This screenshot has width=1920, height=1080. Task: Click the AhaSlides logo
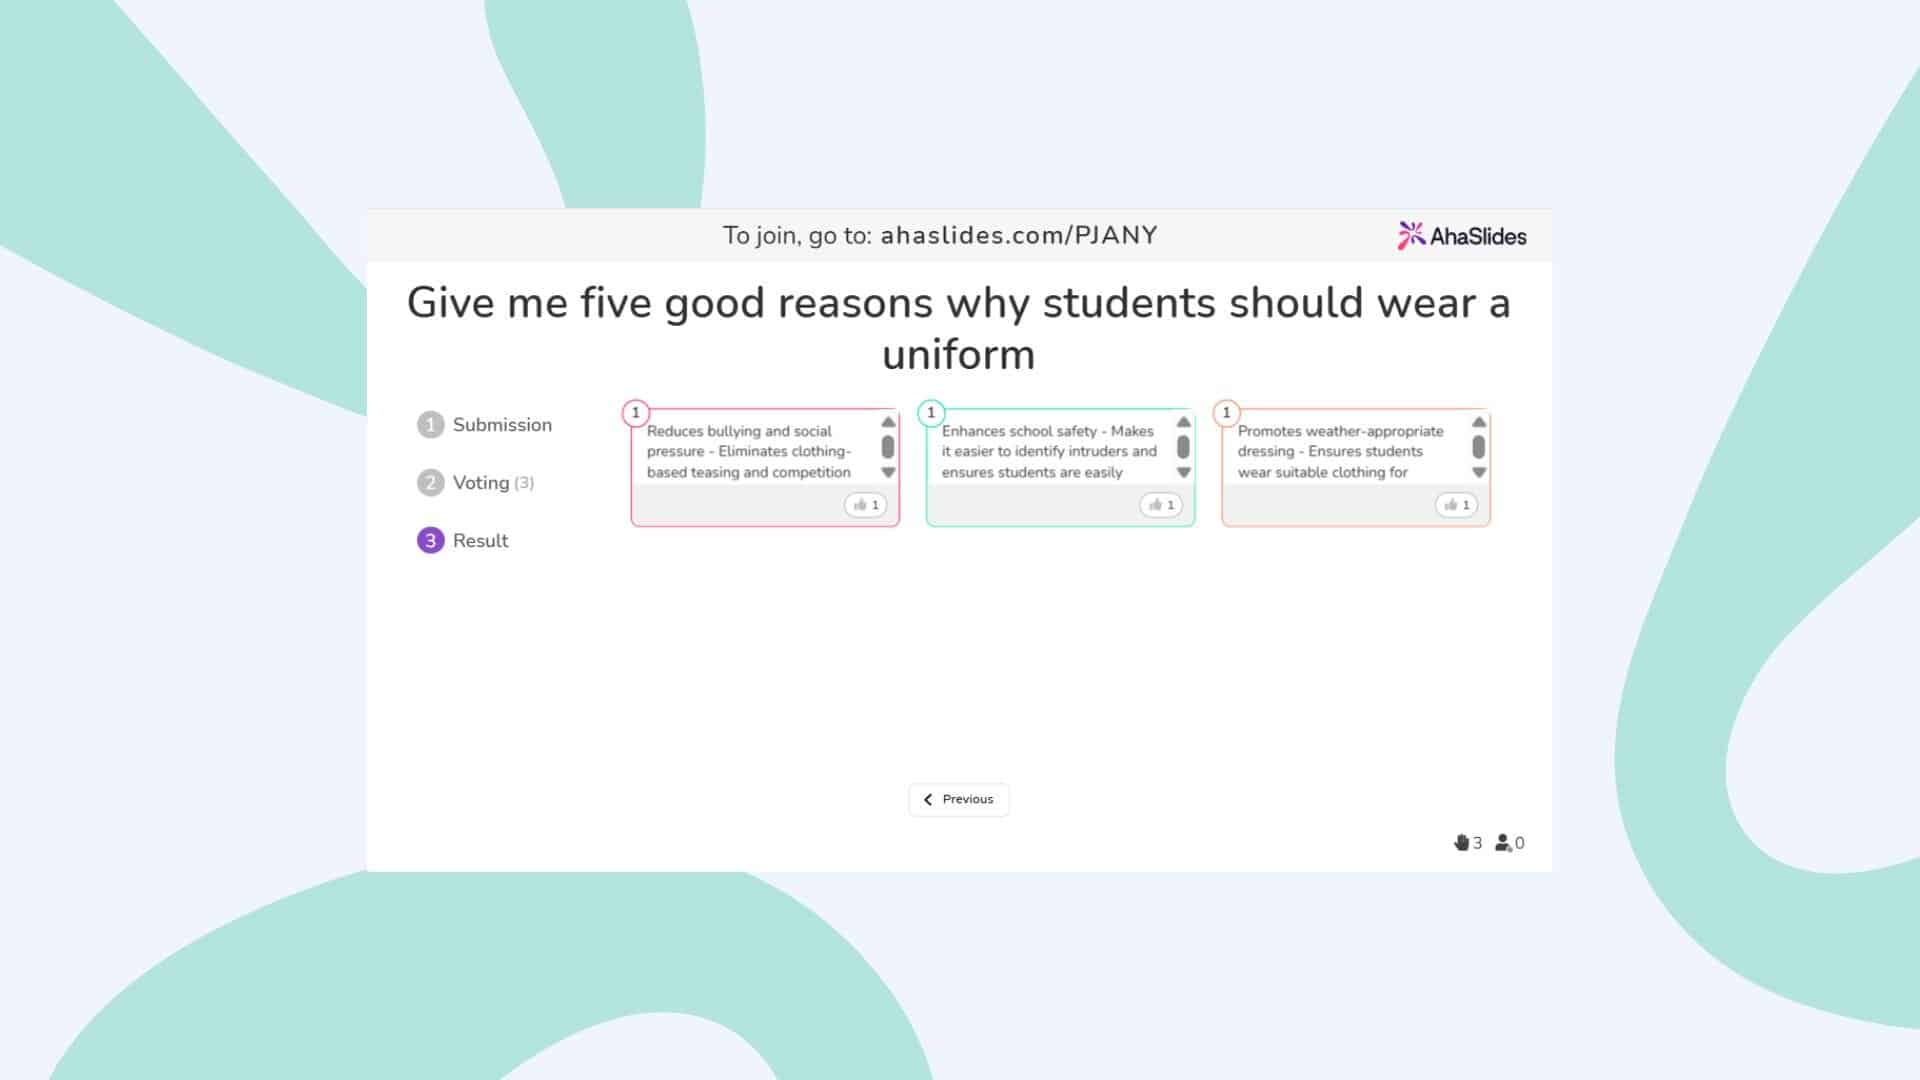(x=1463, y=235)
